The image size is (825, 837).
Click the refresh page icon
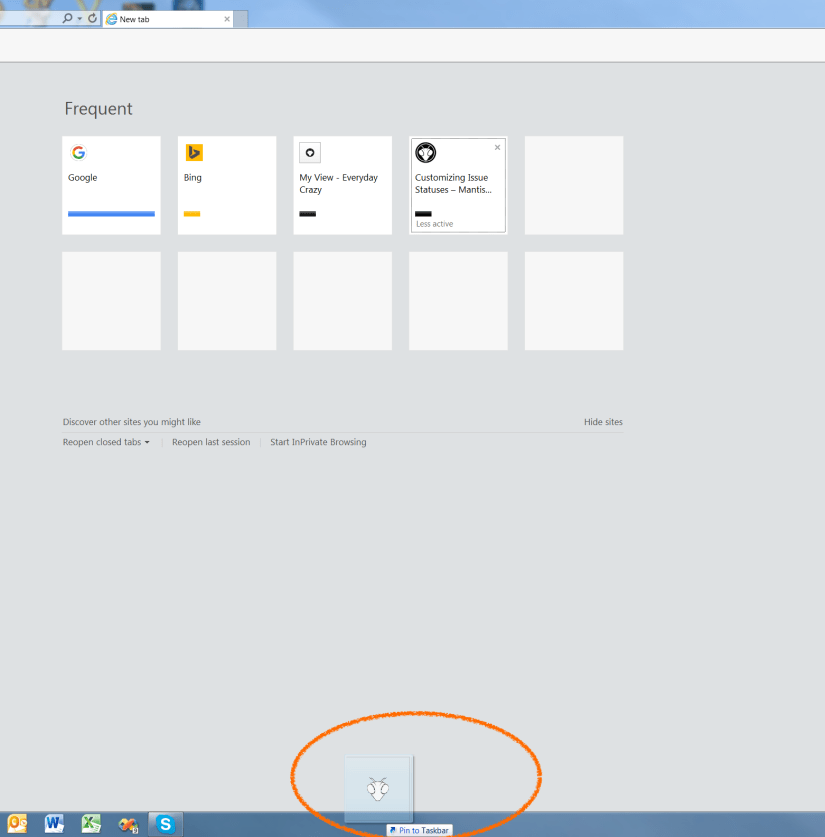(x=93, y=19)
